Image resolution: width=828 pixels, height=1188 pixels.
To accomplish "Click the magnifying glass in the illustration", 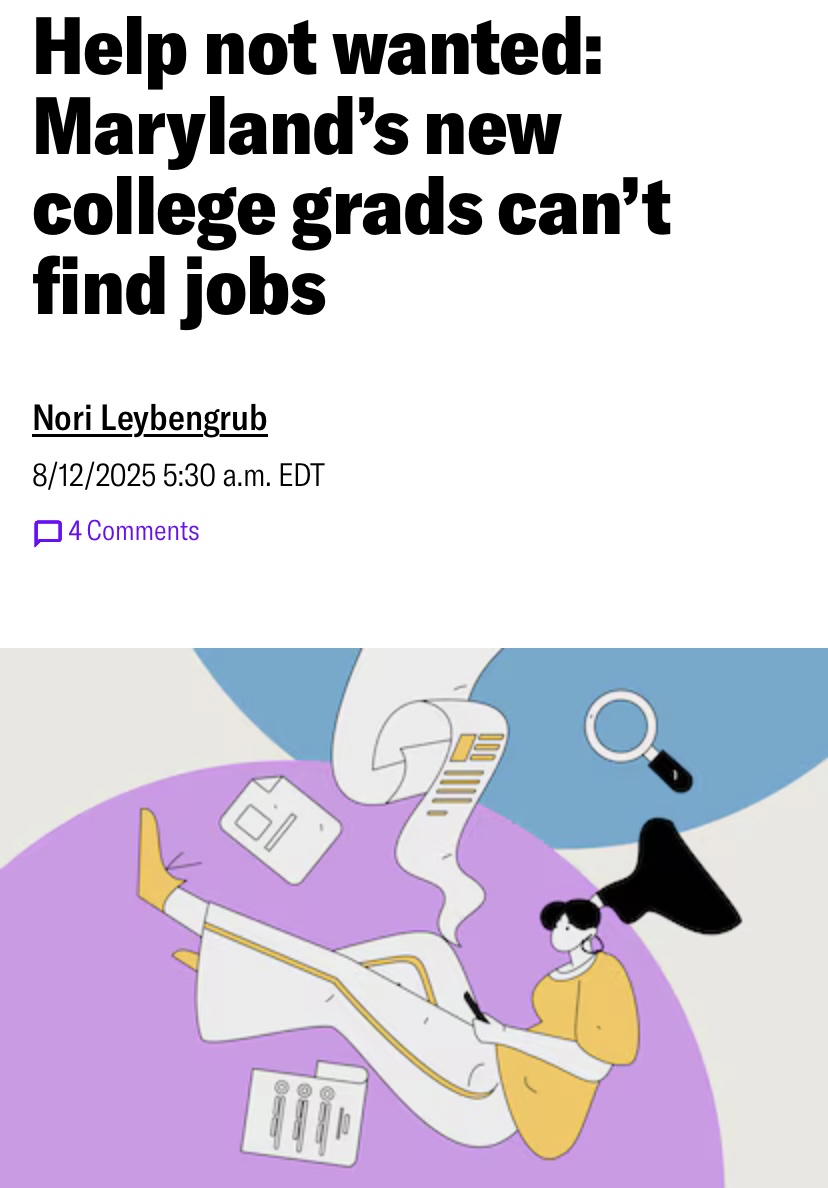I will (625, 728).
